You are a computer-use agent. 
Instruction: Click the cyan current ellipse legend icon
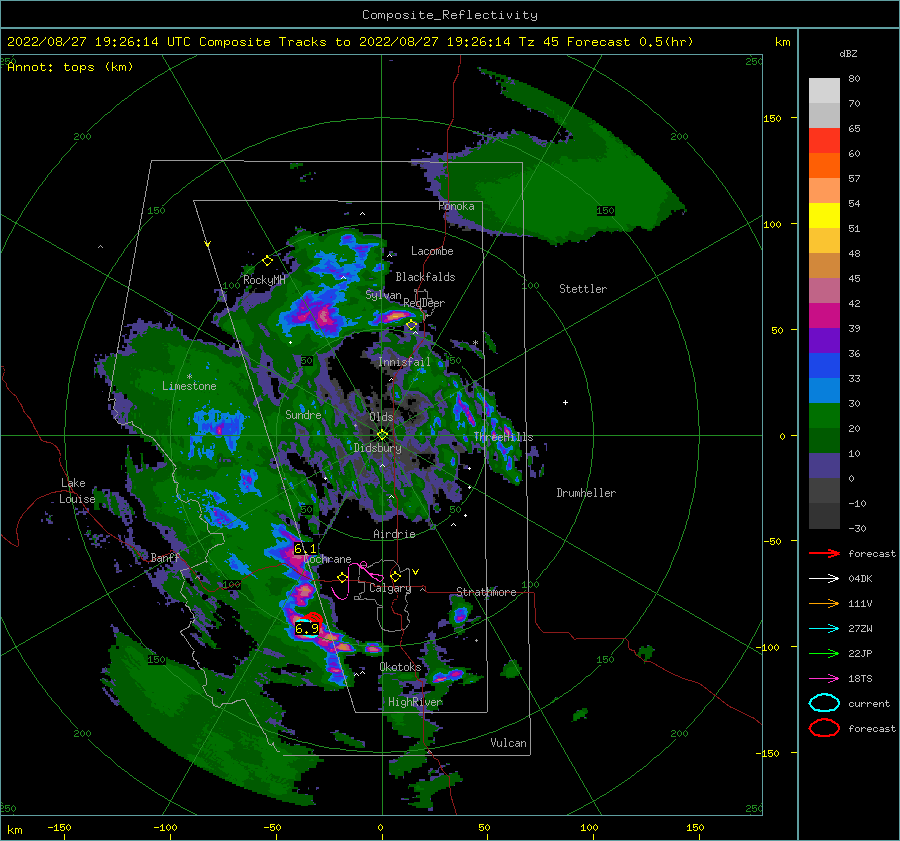click(824, 703)
